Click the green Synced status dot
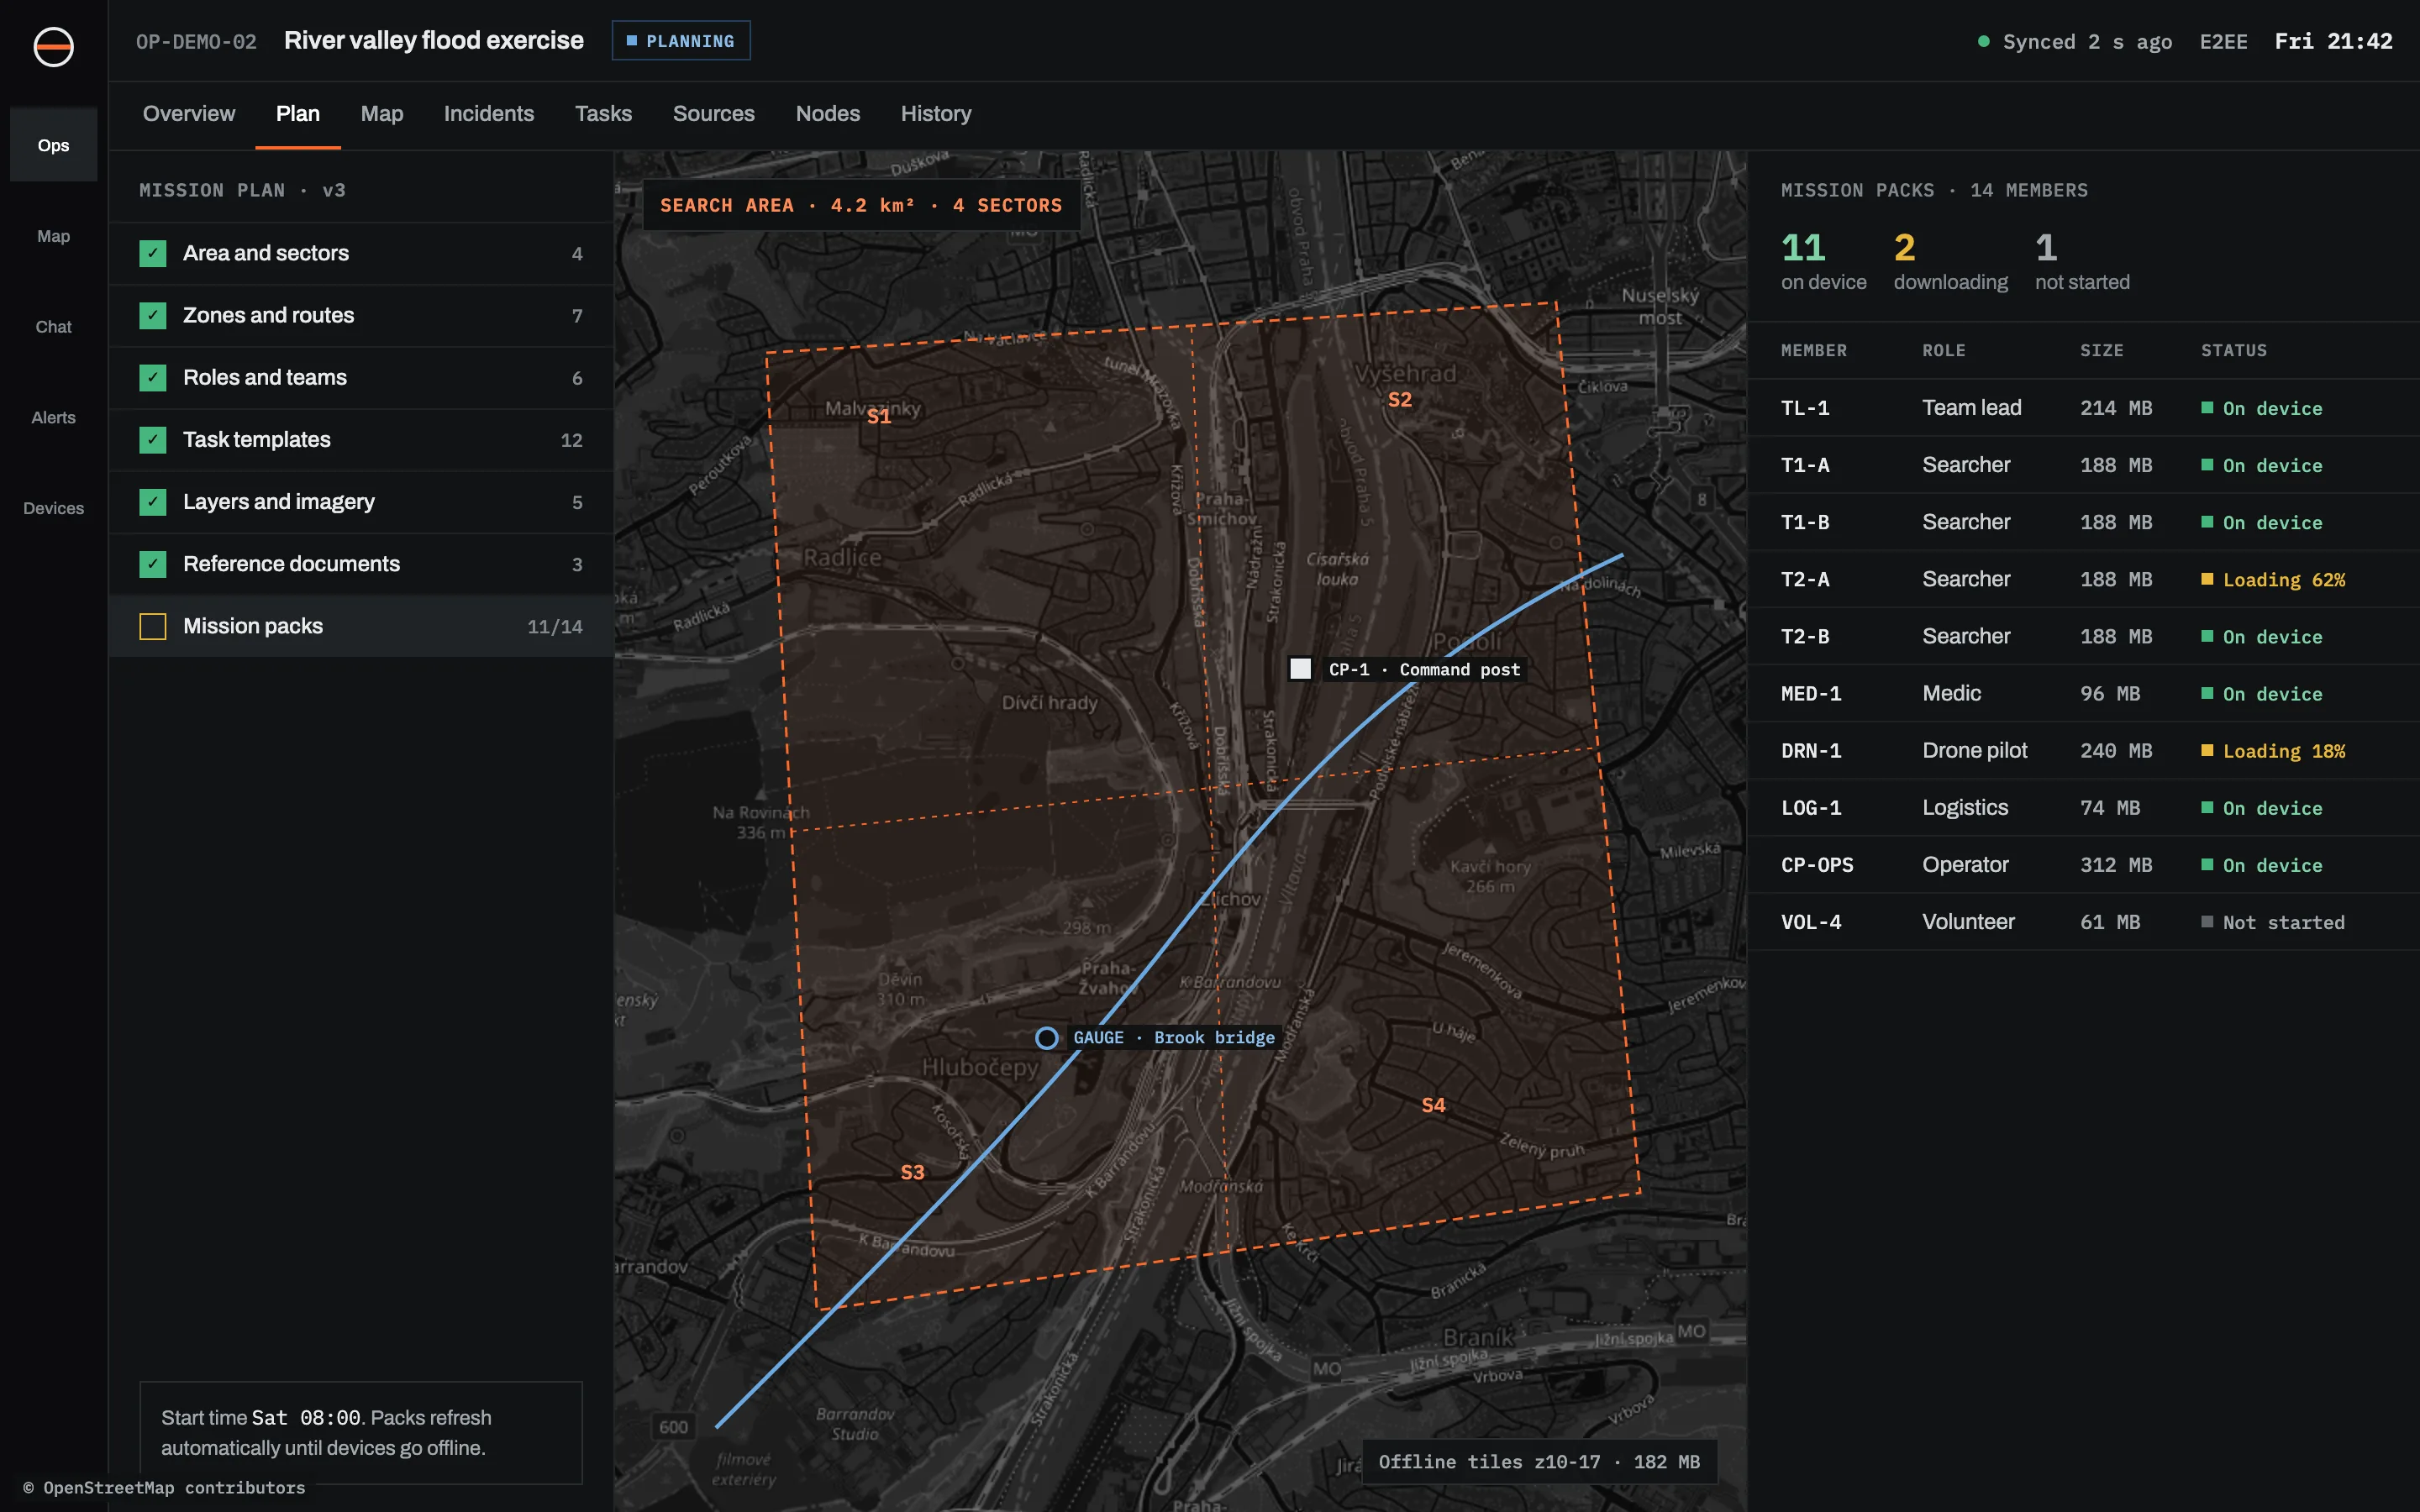 1983,41
